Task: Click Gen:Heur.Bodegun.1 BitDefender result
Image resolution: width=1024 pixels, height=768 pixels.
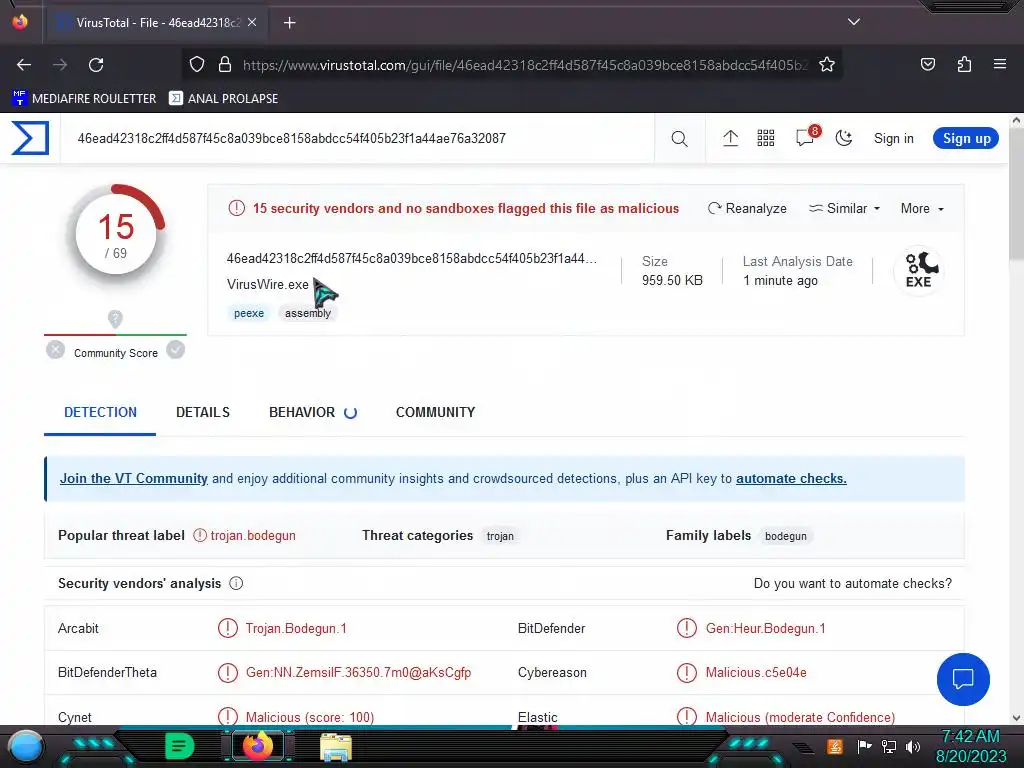Action: click(765, 628)
